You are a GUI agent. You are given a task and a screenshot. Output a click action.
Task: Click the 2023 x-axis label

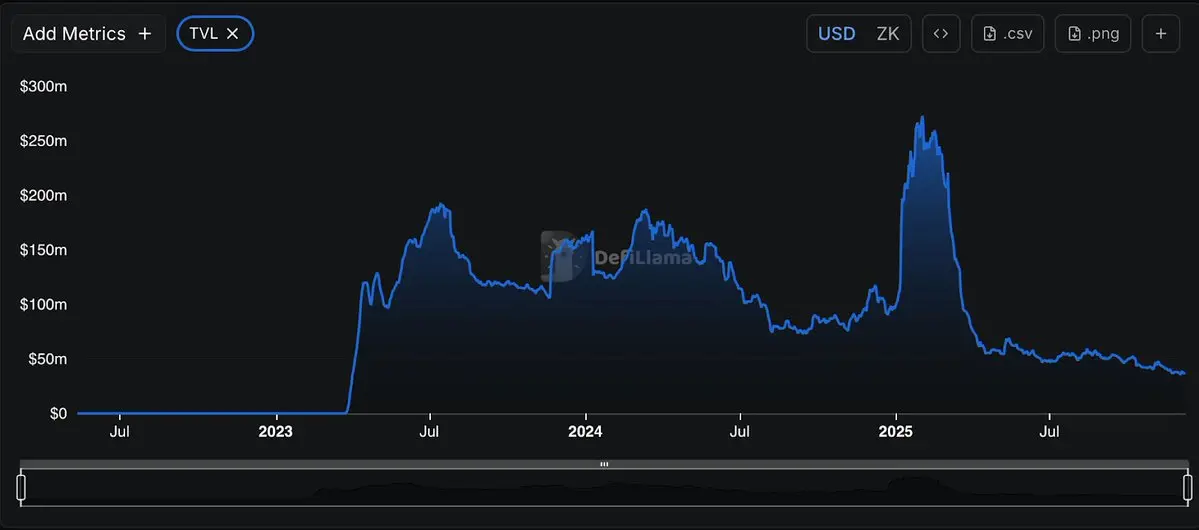(x=275, y=432)
